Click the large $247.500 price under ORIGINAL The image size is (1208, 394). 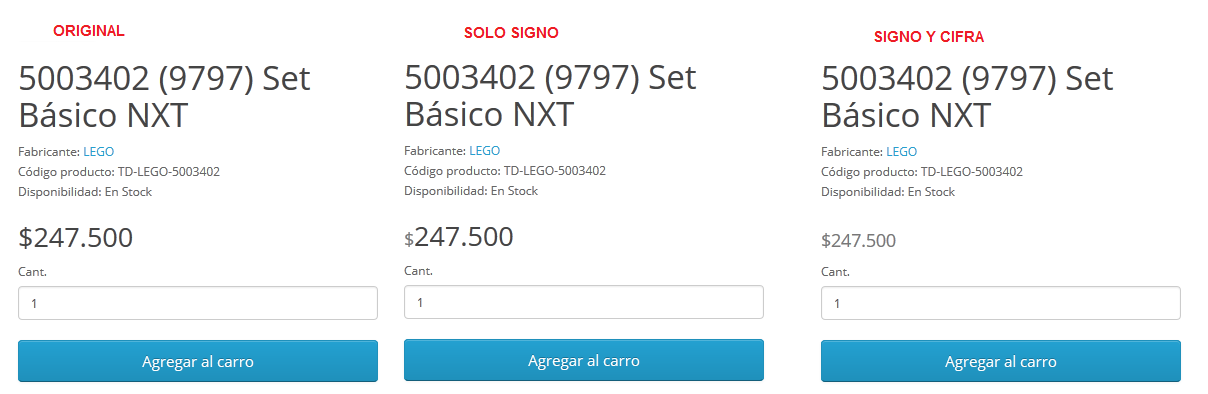[76, 238]
